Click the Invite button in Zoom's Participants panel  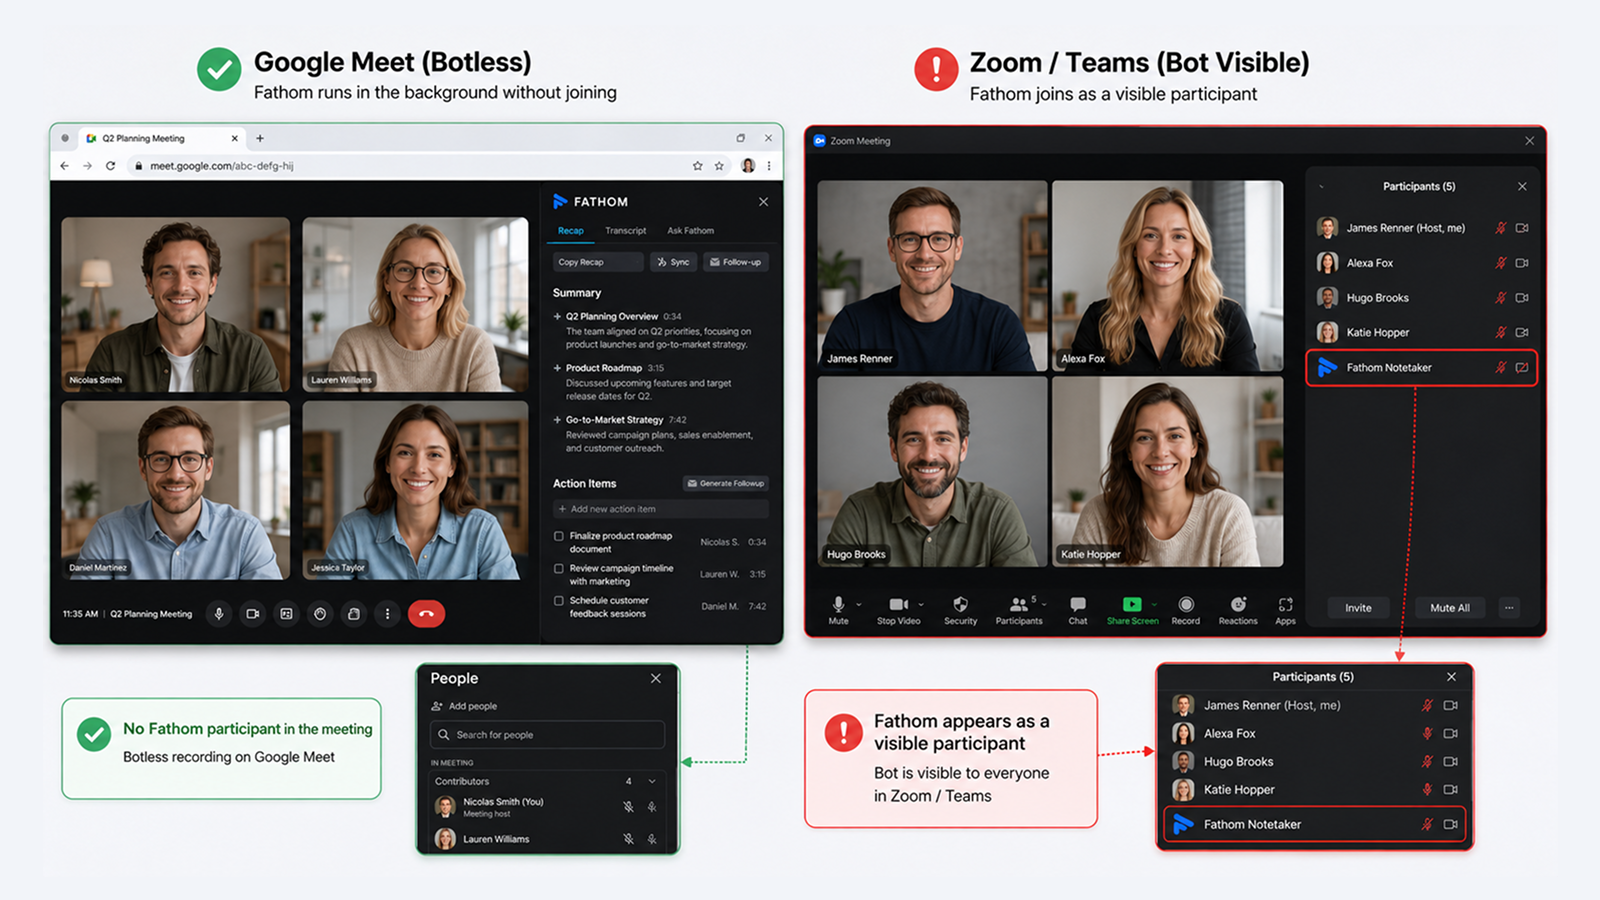point(1358,608)
